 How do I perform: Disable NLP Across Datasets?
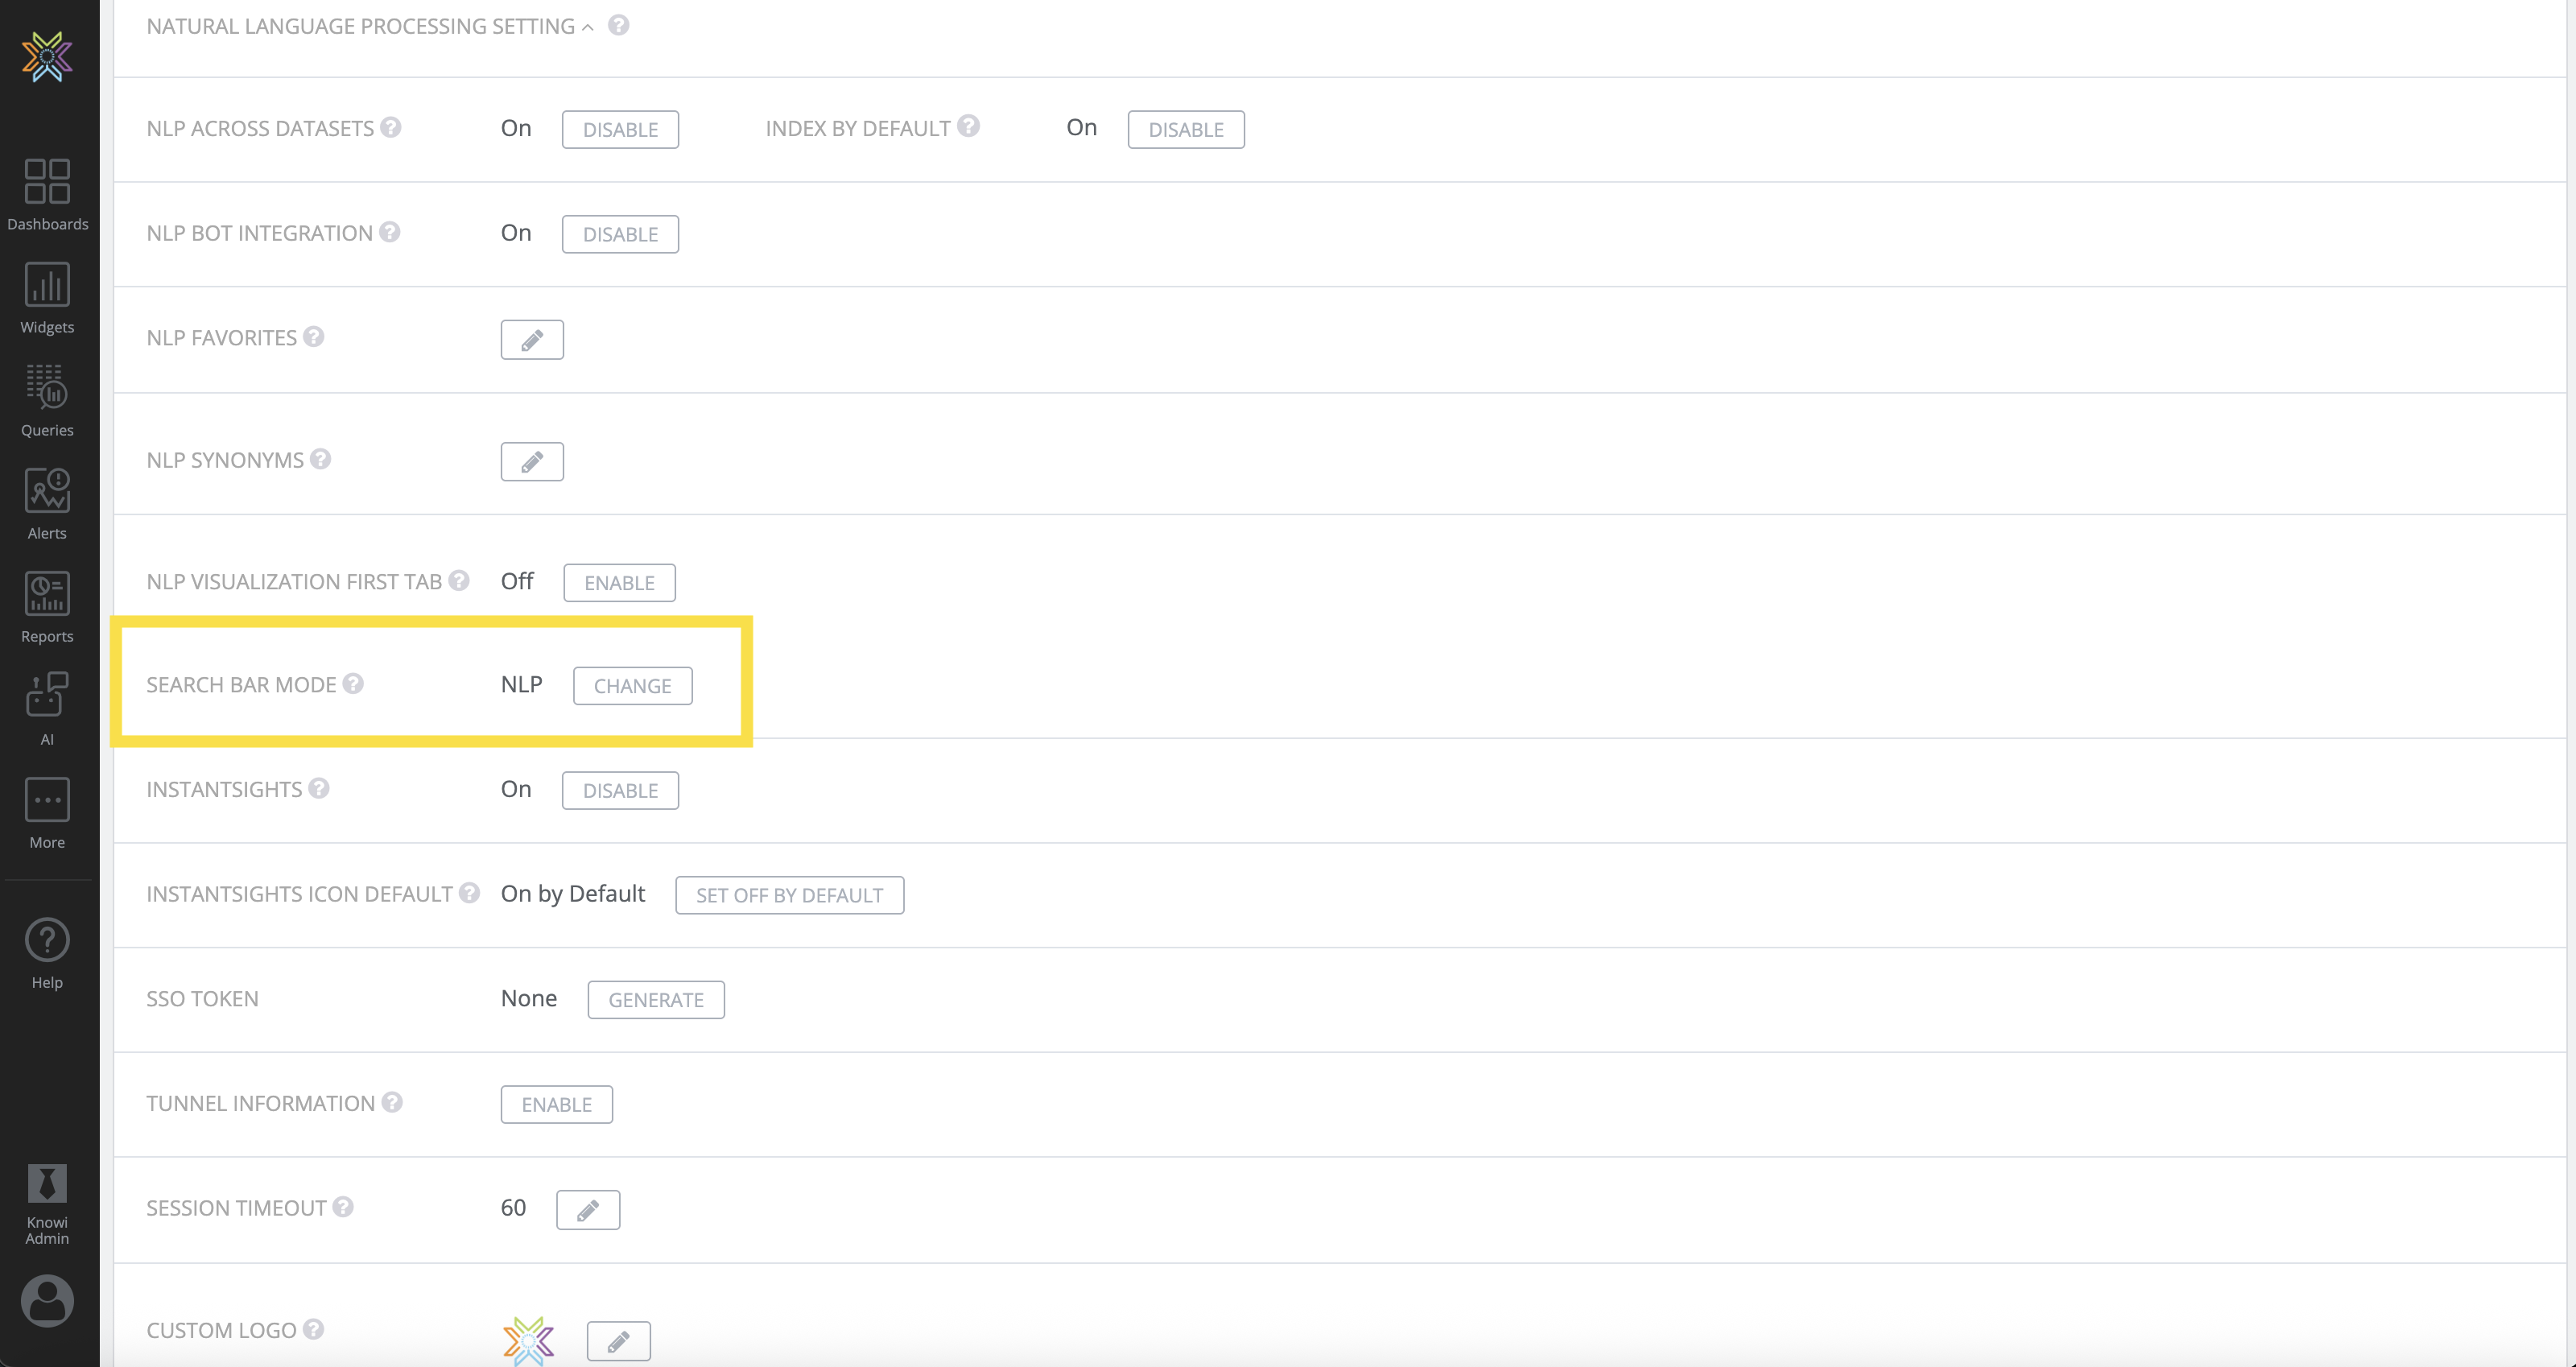[620, 129]
